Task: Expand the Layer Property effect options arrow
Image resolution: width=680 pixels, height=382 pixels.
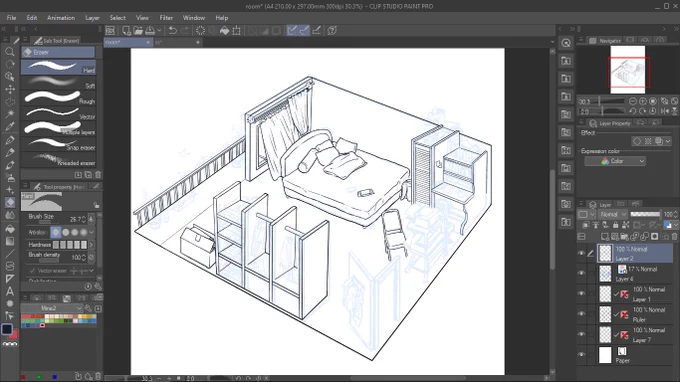Action: [x=667, y=141]
